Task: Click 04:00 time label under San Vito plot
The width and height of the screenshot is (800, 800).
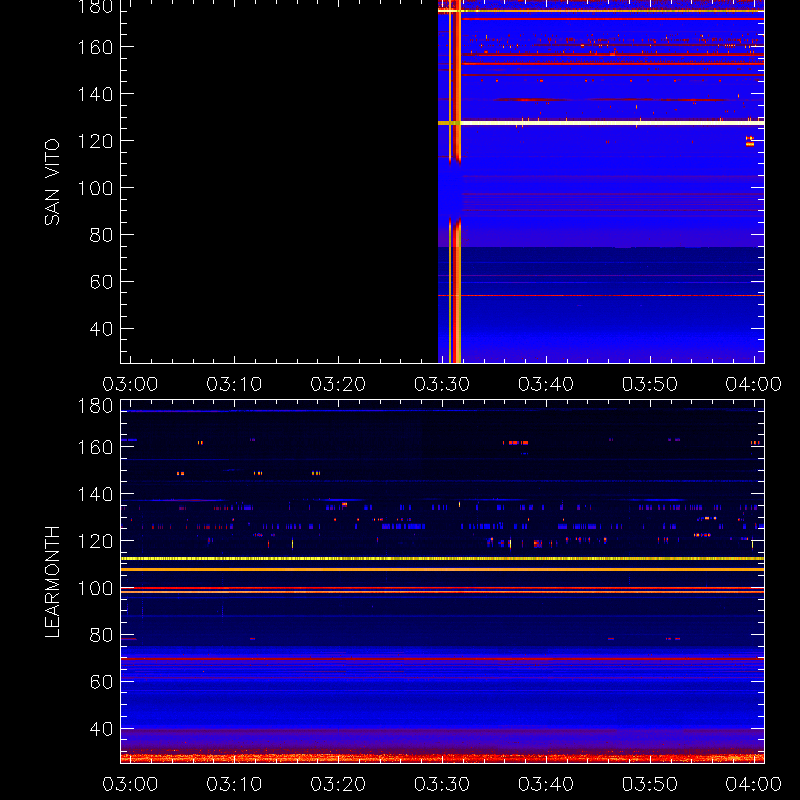Action: point(754,384)
